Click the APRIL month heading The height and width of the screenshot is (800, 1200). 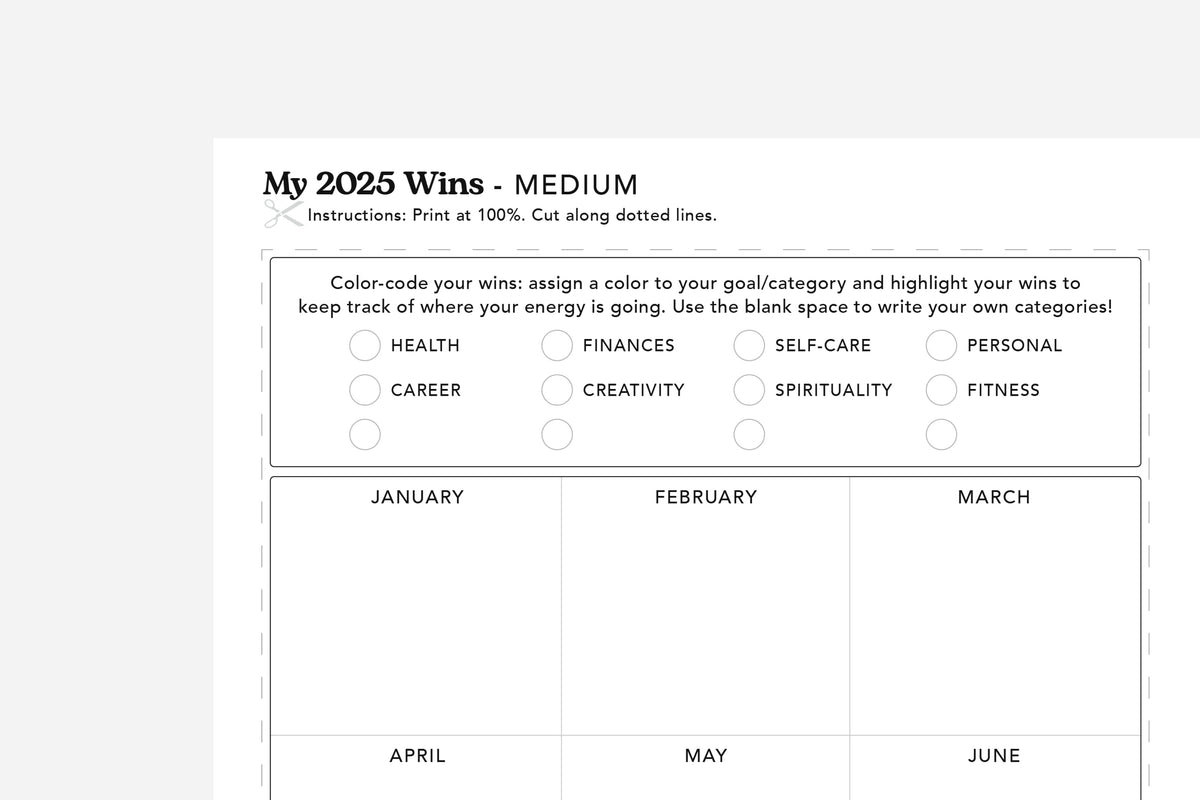[x=417, y=756]
